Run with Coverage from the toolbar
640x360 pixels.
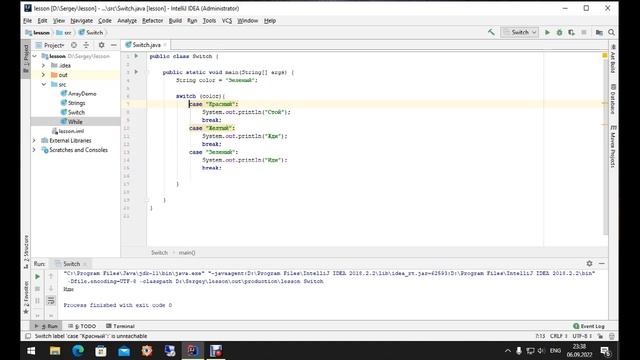coord(571,32)
